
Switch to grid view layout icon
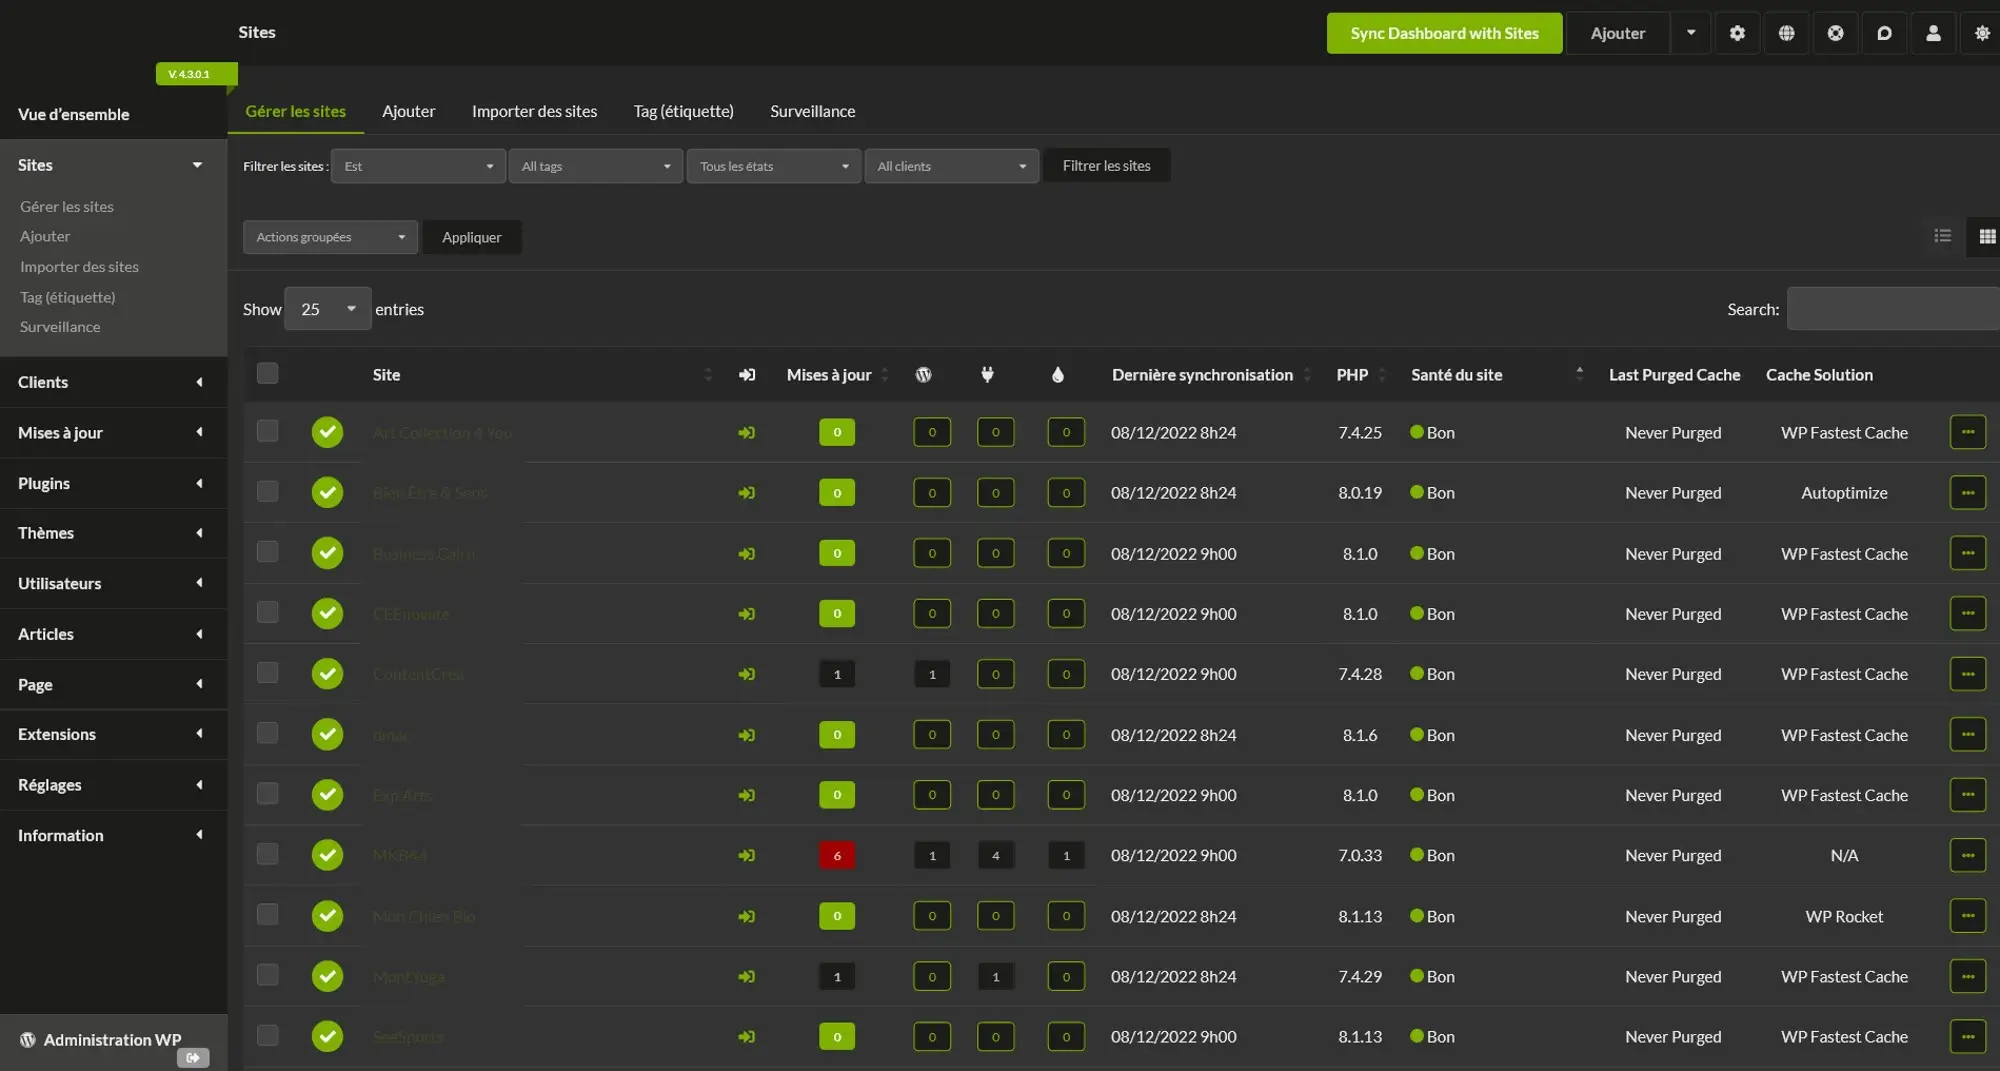pyautogui.click(x=1986, y=237)
